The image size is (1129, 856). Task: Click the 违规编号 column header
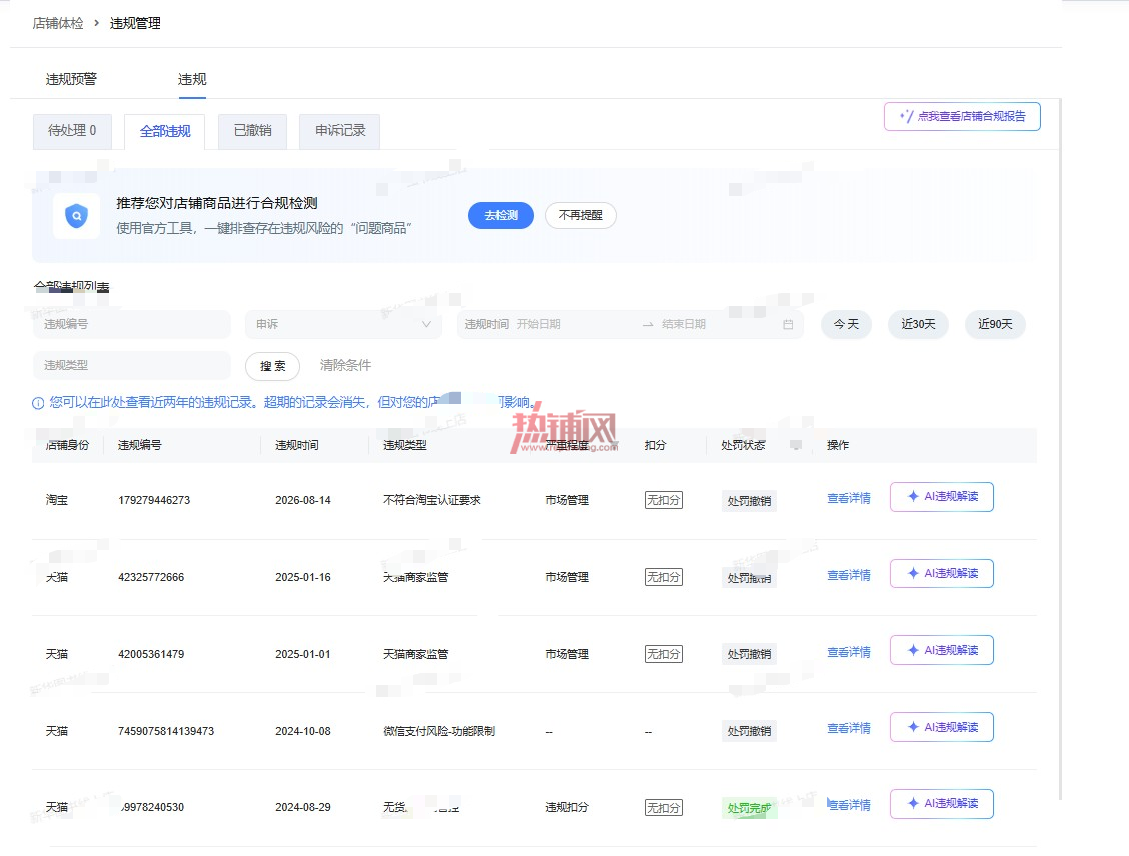click(140, 446)
